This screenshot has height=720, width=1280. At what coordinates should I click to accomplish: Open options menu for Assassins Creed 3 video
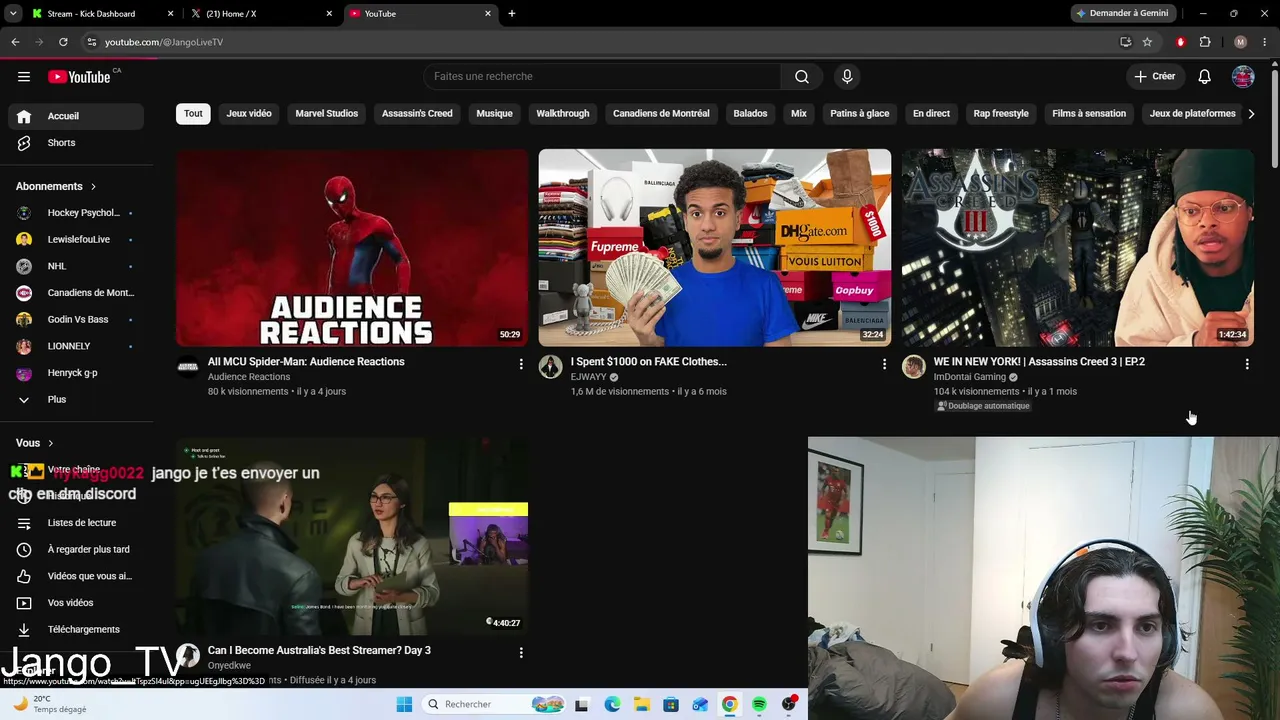tap(1247, 364)
